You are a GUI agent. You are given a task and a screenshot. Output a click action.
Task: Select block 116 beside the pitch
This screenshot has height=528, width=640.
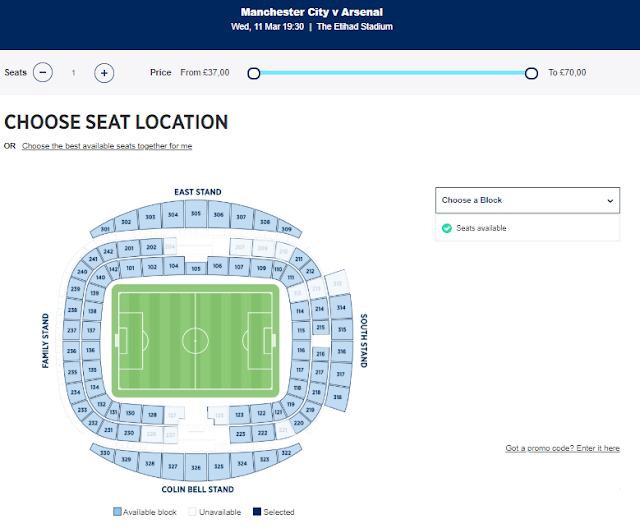(301, 351)
